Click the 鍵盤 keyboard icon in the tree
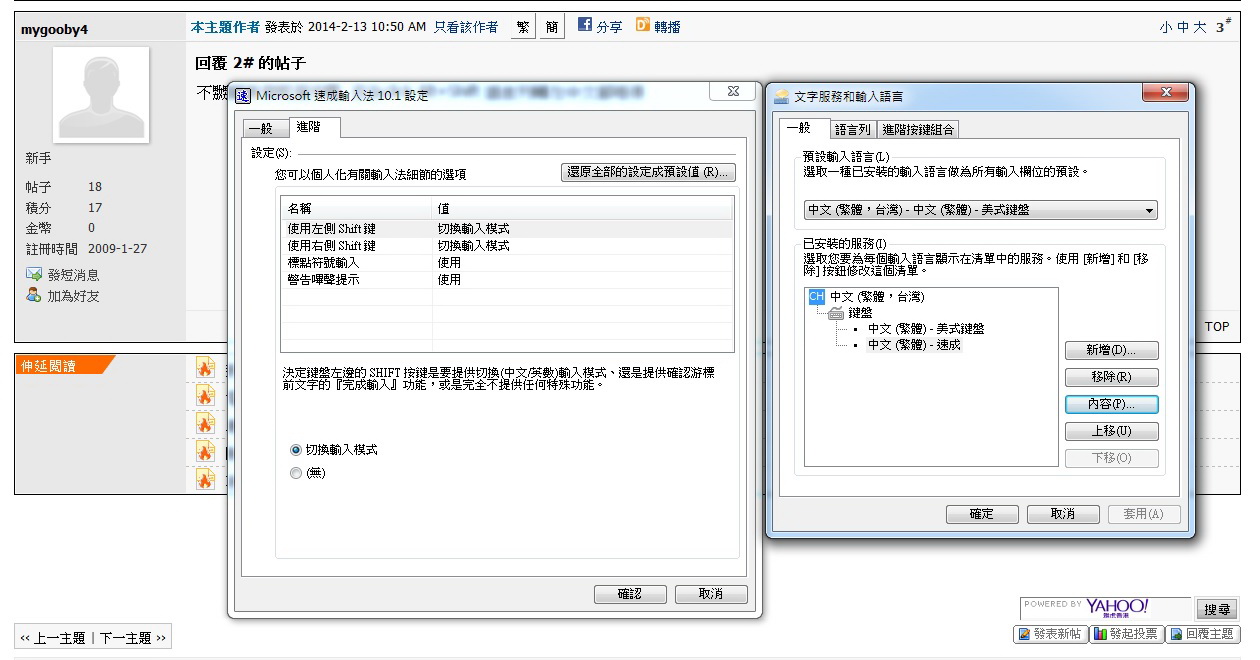The height and width of the screenshot is (660, 1260). click(836, 313)
